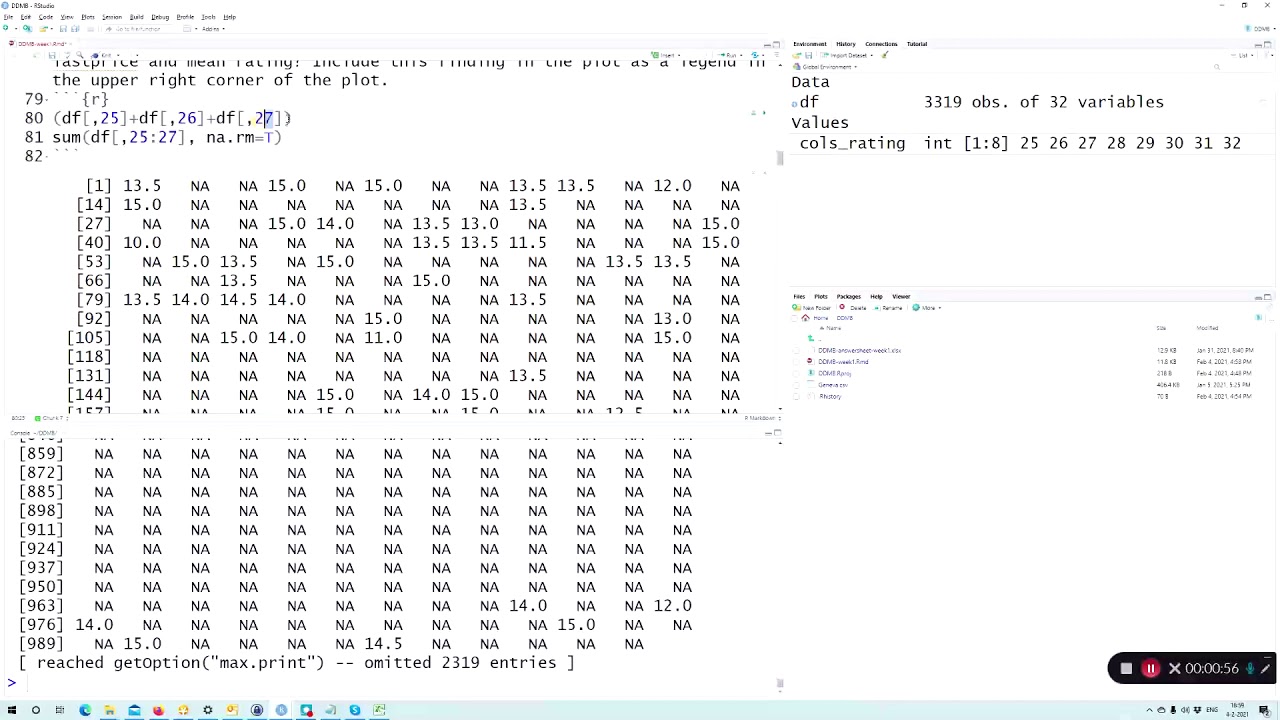Screen dimensions: 1280x720
Task: Expand the df data frame entry
Action: coord(795,102)
